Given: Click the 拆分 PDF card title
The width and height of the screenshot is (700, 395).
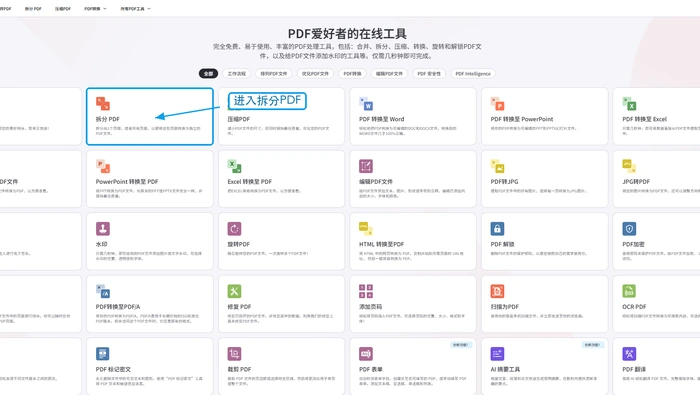Looking at the screenshot, I should (108, 119).
